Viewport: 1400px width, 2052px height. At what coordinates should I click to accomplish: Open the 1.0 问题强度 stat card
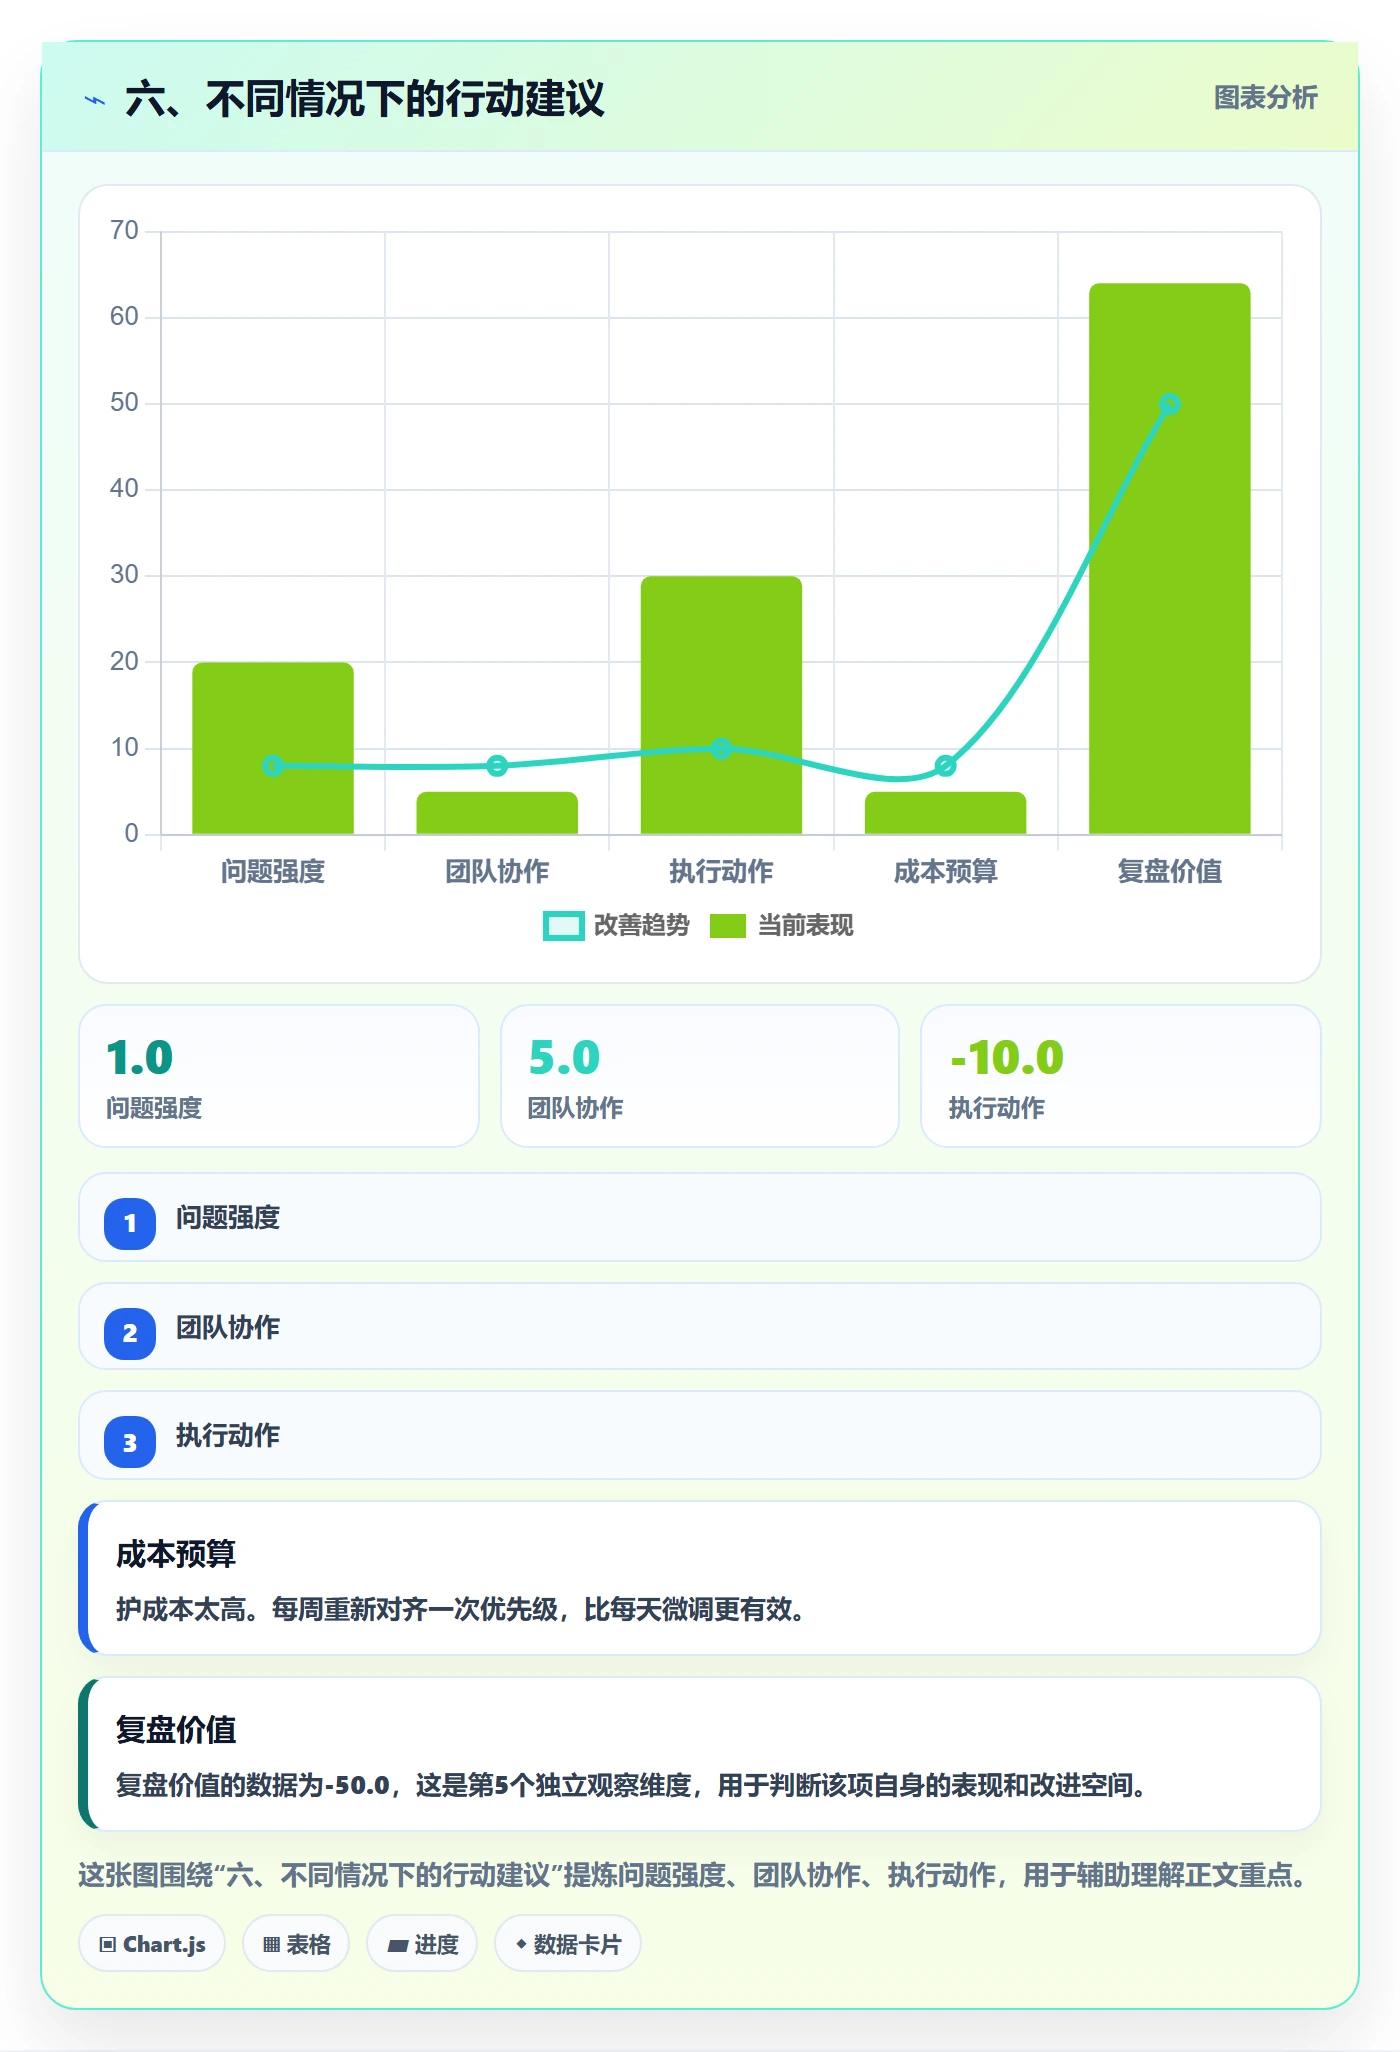[x=279, y=1076]
